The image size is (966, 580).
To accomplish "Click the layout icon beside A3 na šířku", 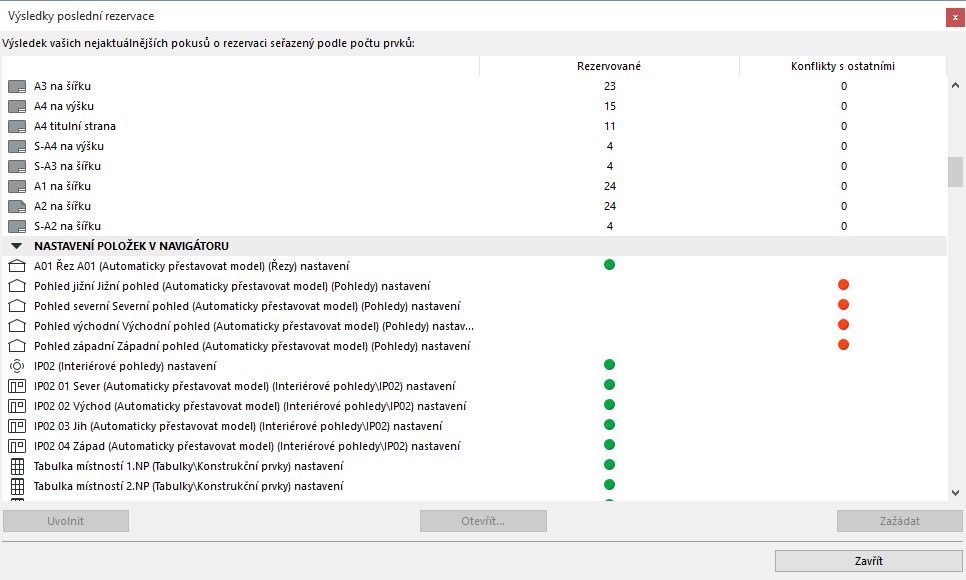I will point(16,86).
